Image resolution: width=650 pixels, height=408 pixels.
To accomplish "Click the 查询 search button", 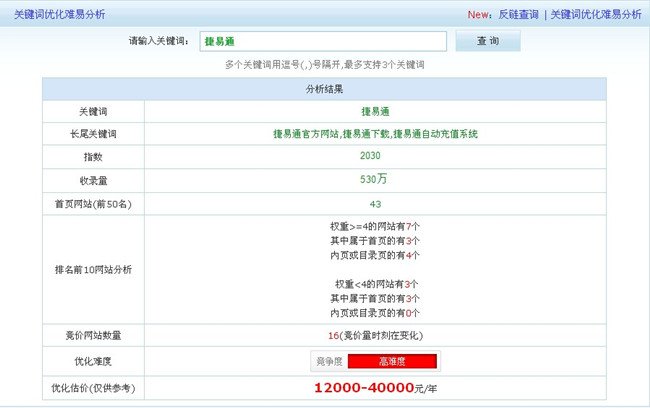I will pos(487,41).
